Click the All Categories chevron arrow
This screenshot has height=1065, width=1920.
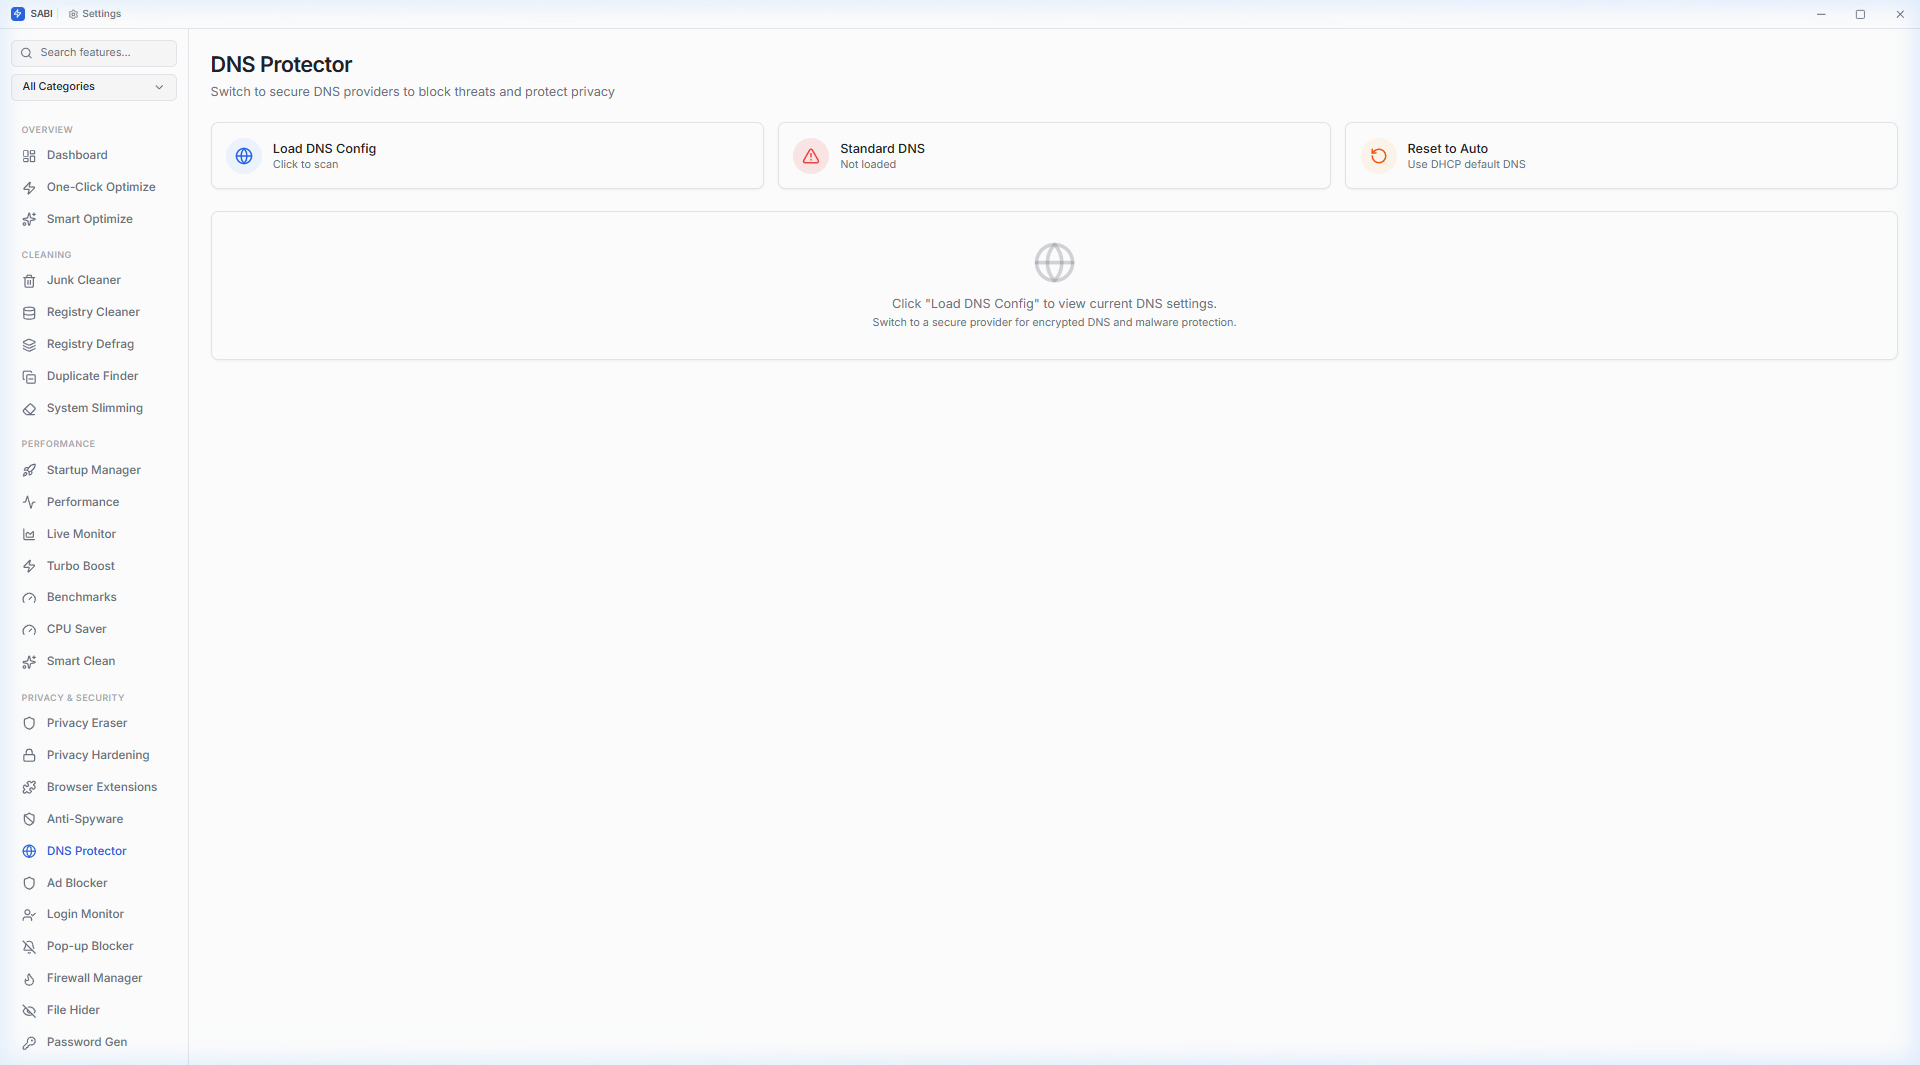pyautogui.click(x=159, y=87)
